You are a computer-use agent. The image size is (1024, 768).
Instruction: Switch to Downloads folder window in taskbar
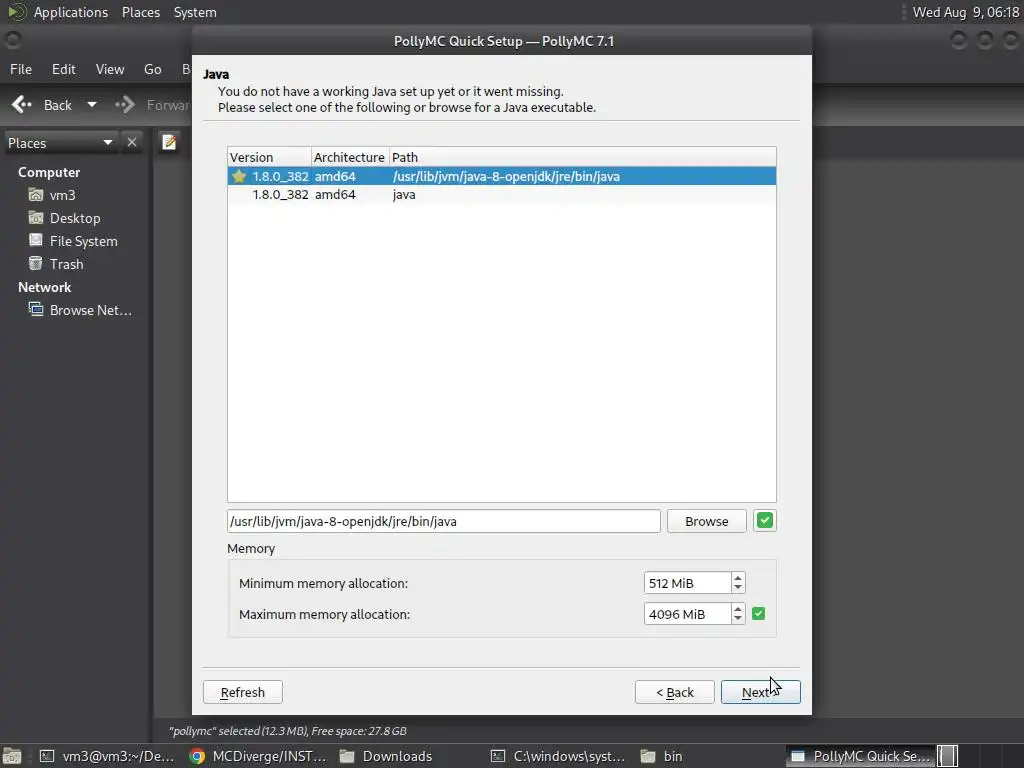387,756
